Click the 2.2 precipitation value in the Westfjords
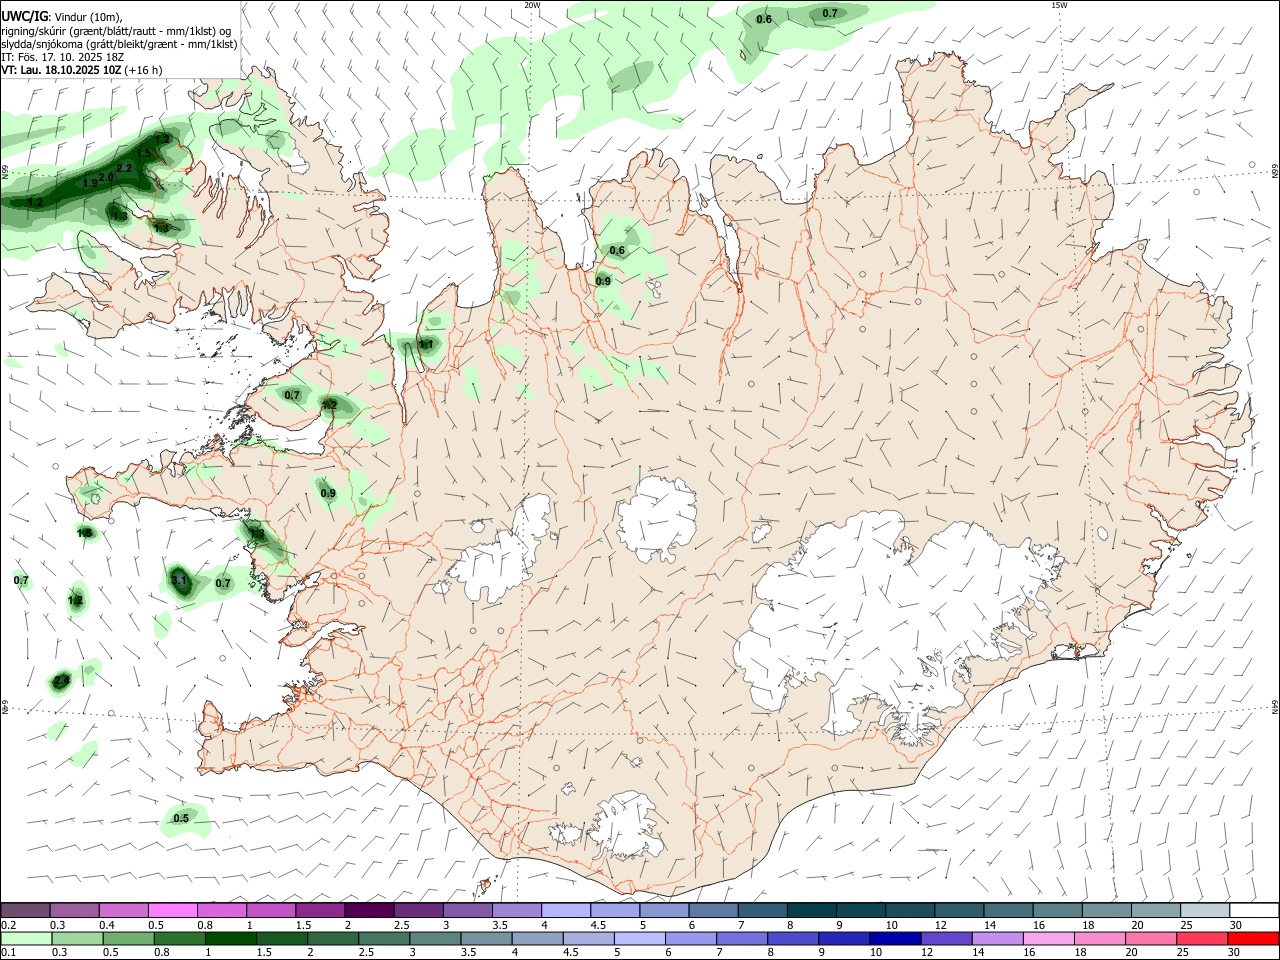 (125, 169)
